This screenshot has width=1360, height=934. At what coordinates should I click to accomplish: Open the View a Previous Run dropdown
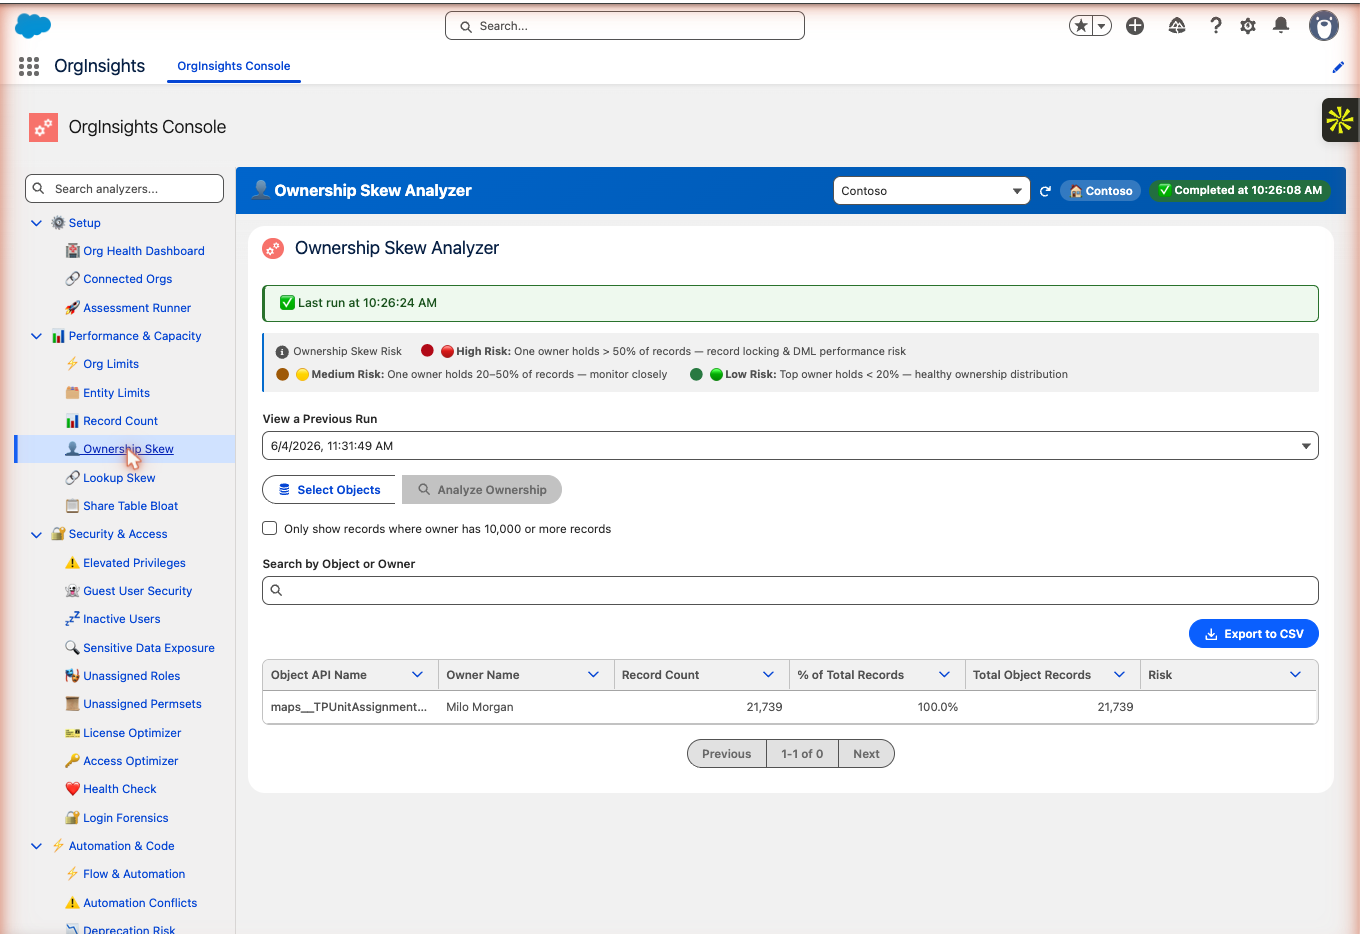coord(790,446)
